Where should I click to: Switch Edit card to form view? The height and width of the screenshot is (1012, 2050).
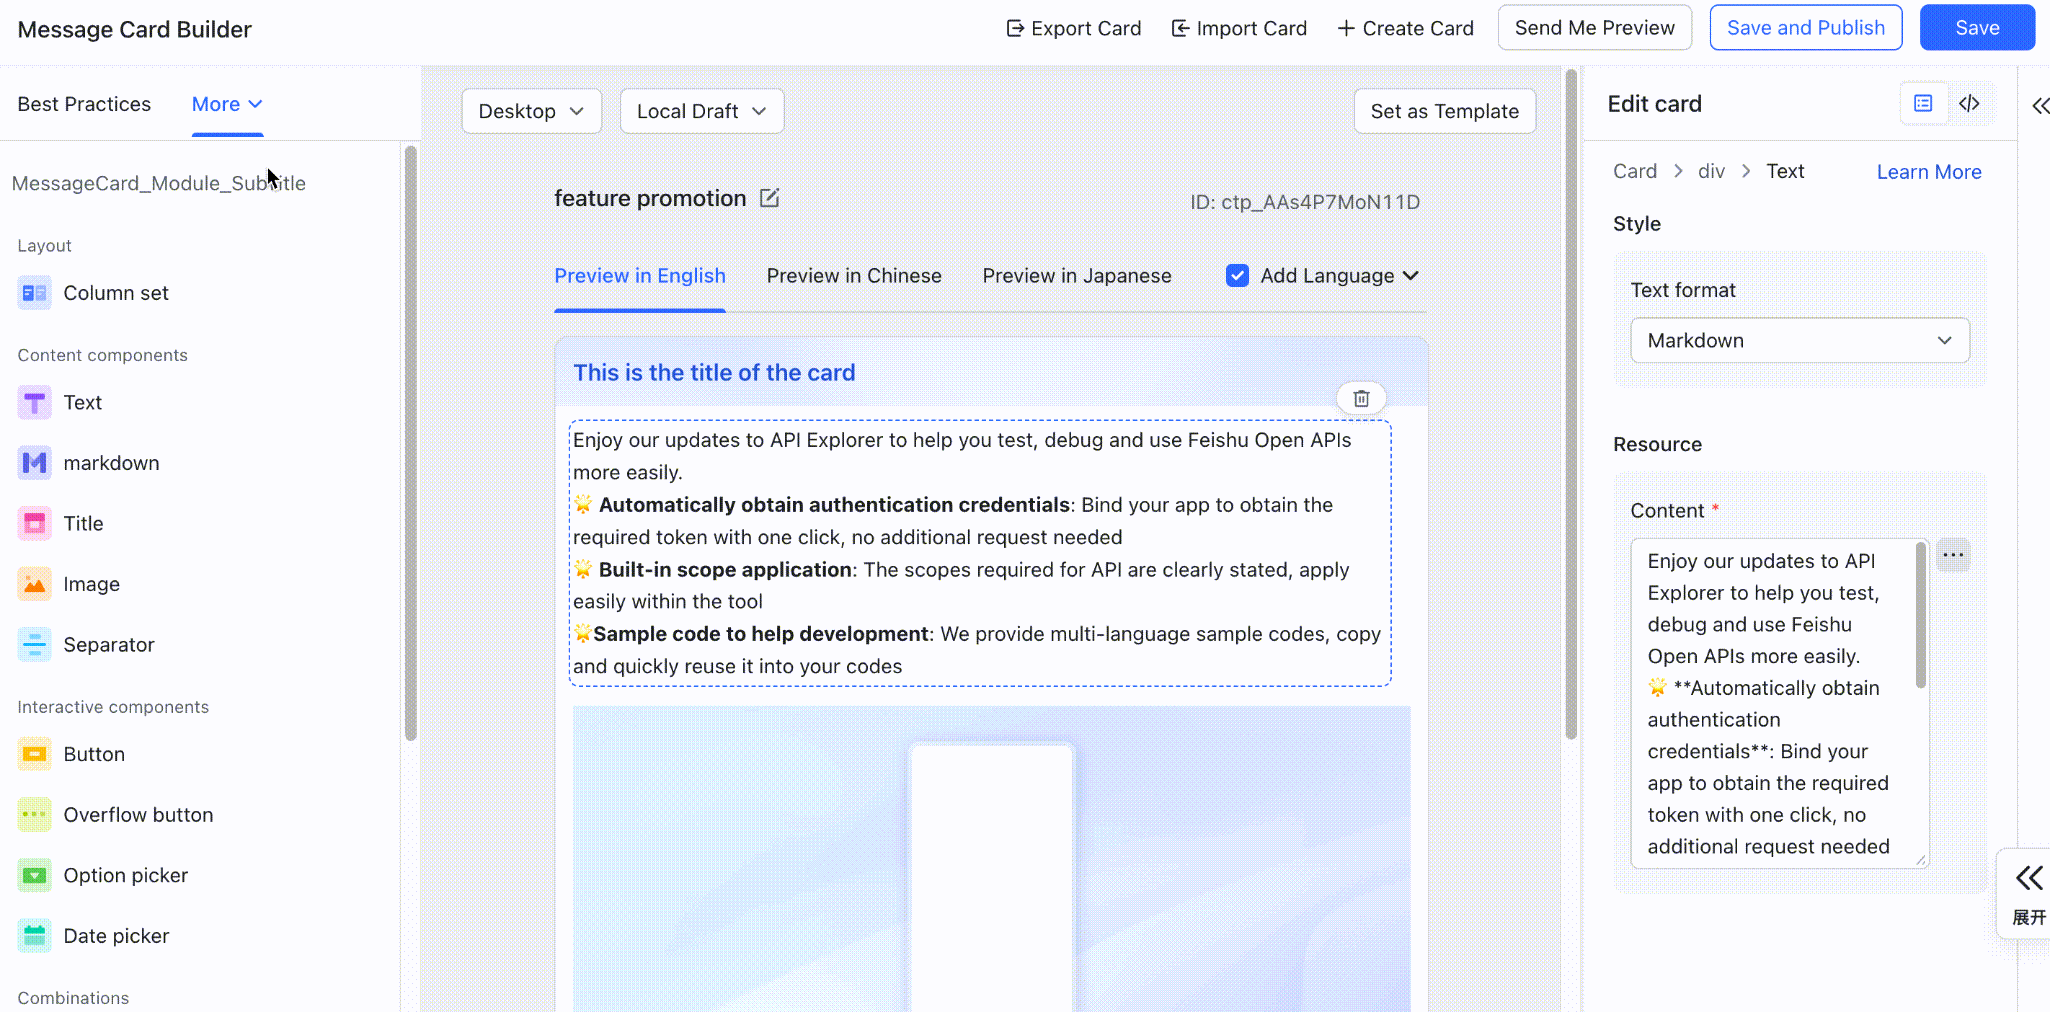[x=1923, y=103]
